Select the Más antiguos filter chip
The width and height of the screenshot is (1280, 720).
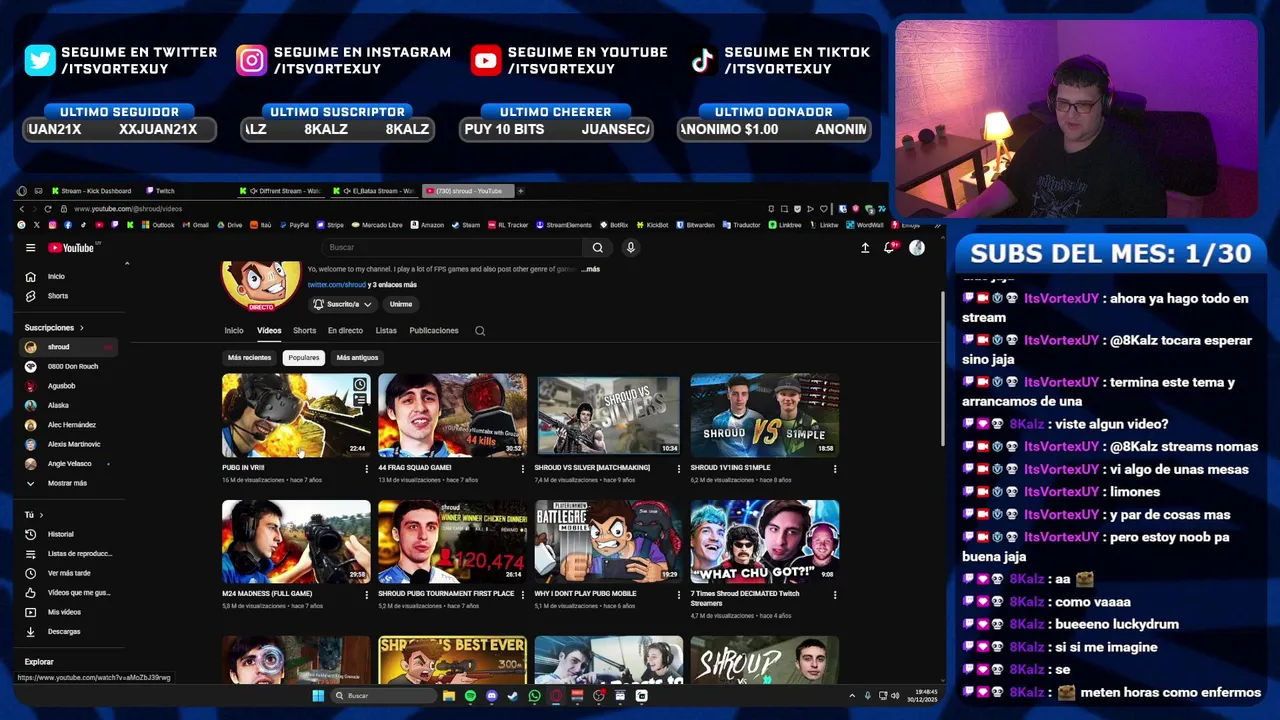point(357,358)
